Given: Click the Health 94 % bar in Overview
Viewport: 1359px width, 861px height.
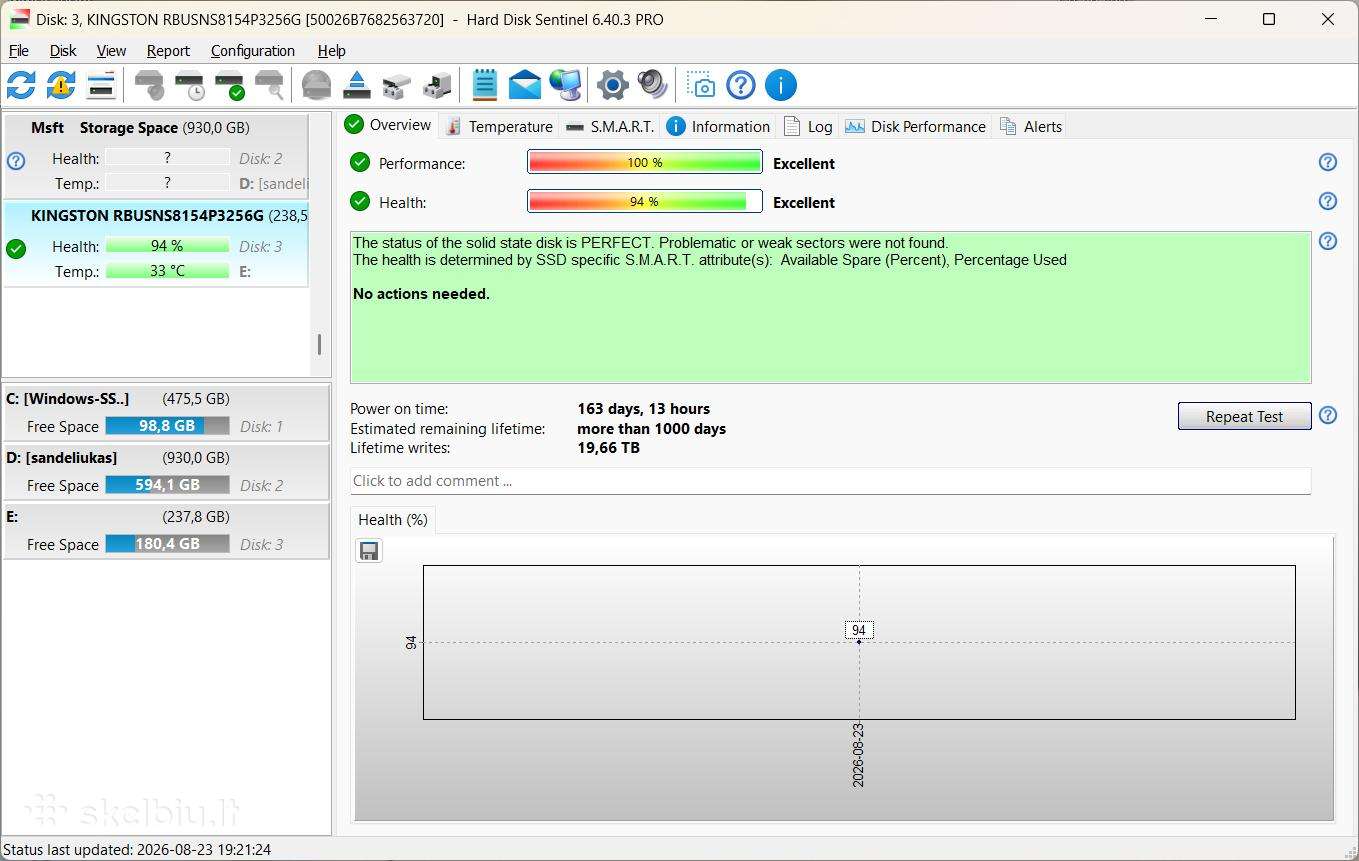Looking at the screenshot, I should [x=645, y=201].
